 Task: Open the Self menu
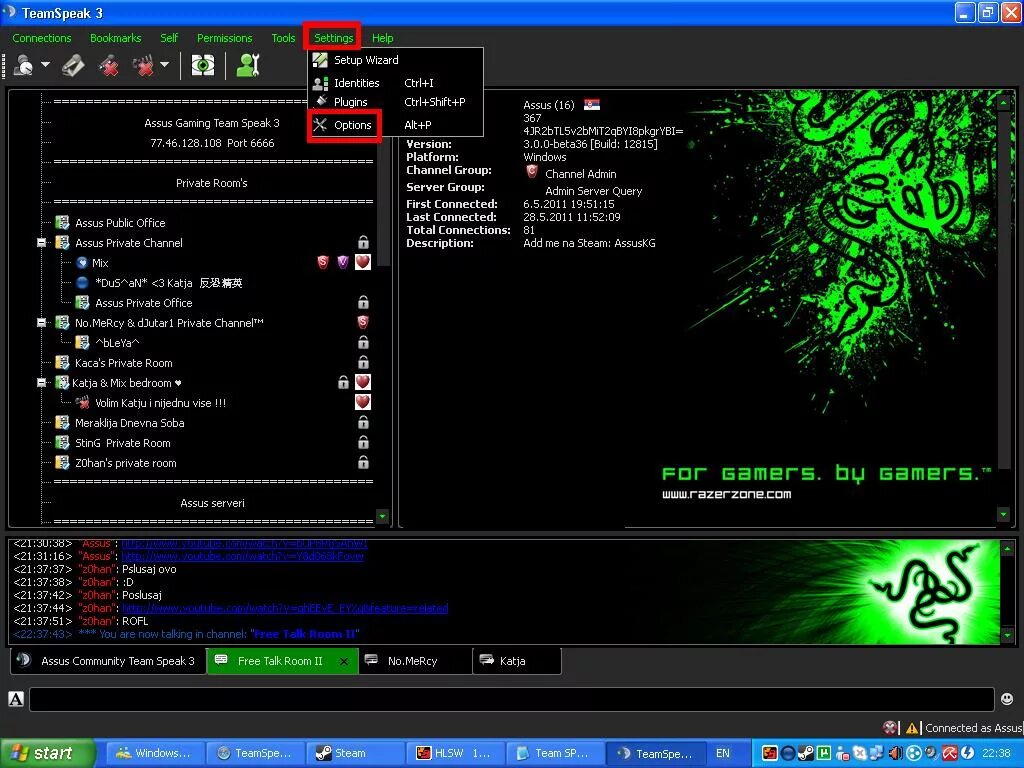pyautogui.click(x=169, y=38)
